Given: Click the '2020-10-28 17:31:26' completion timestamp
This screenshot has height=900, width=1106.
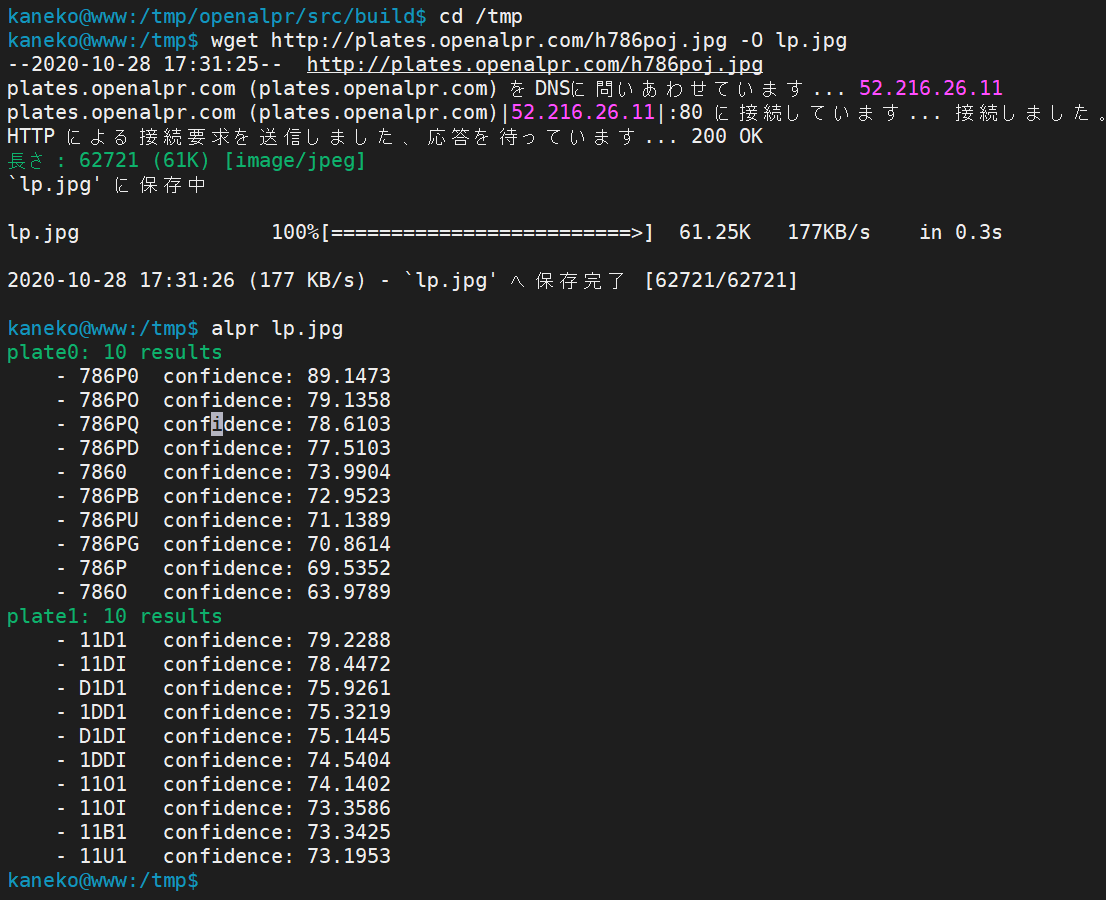Looking at the screenshot, I should [121, 281].
